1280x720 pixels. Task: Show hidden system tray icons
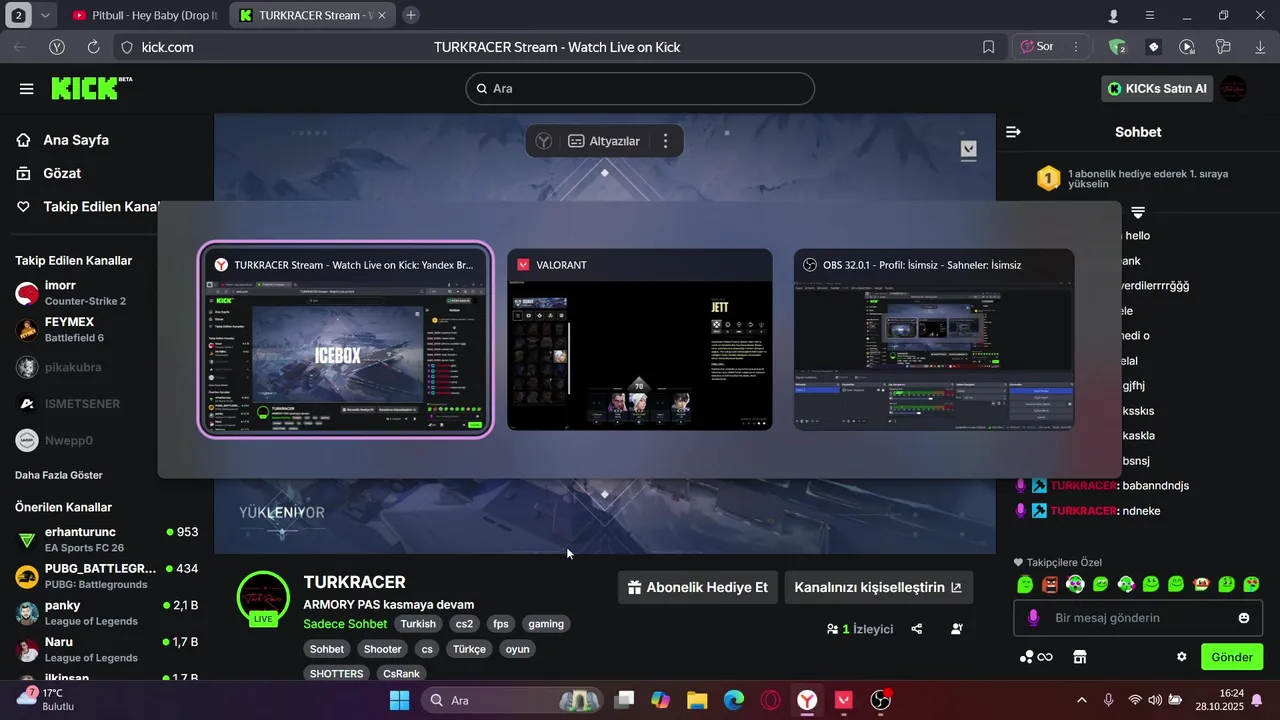coord(1081,701)
